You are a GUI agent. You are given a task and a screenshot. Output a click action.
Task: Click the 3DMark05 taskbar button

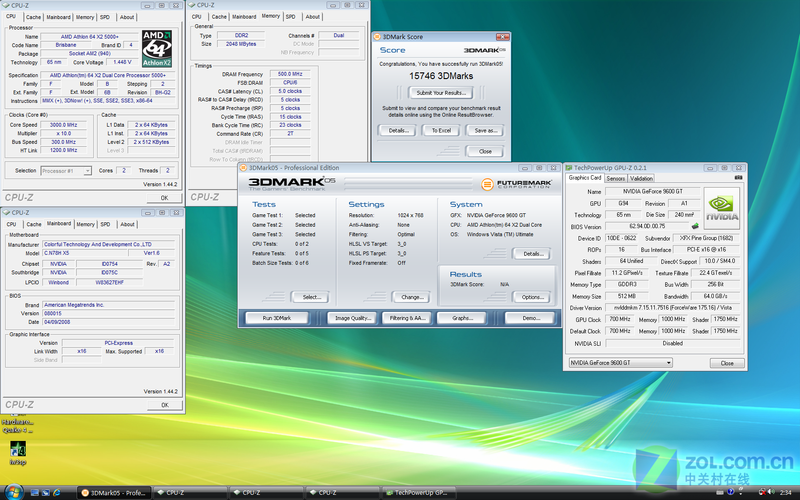pyautogui.click(x=114, y=492)
